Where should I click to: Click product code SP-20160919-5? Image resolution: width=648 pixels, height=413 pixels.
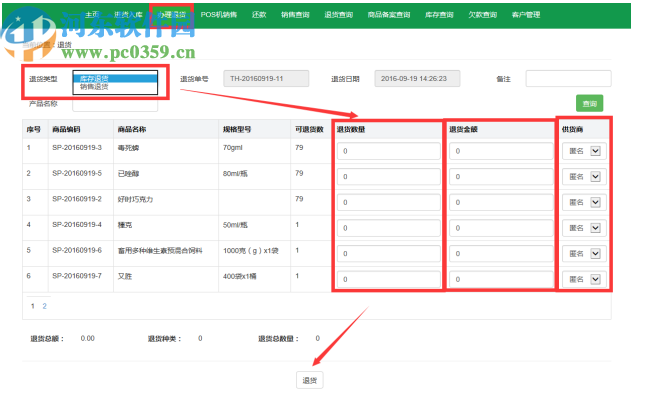77,173
